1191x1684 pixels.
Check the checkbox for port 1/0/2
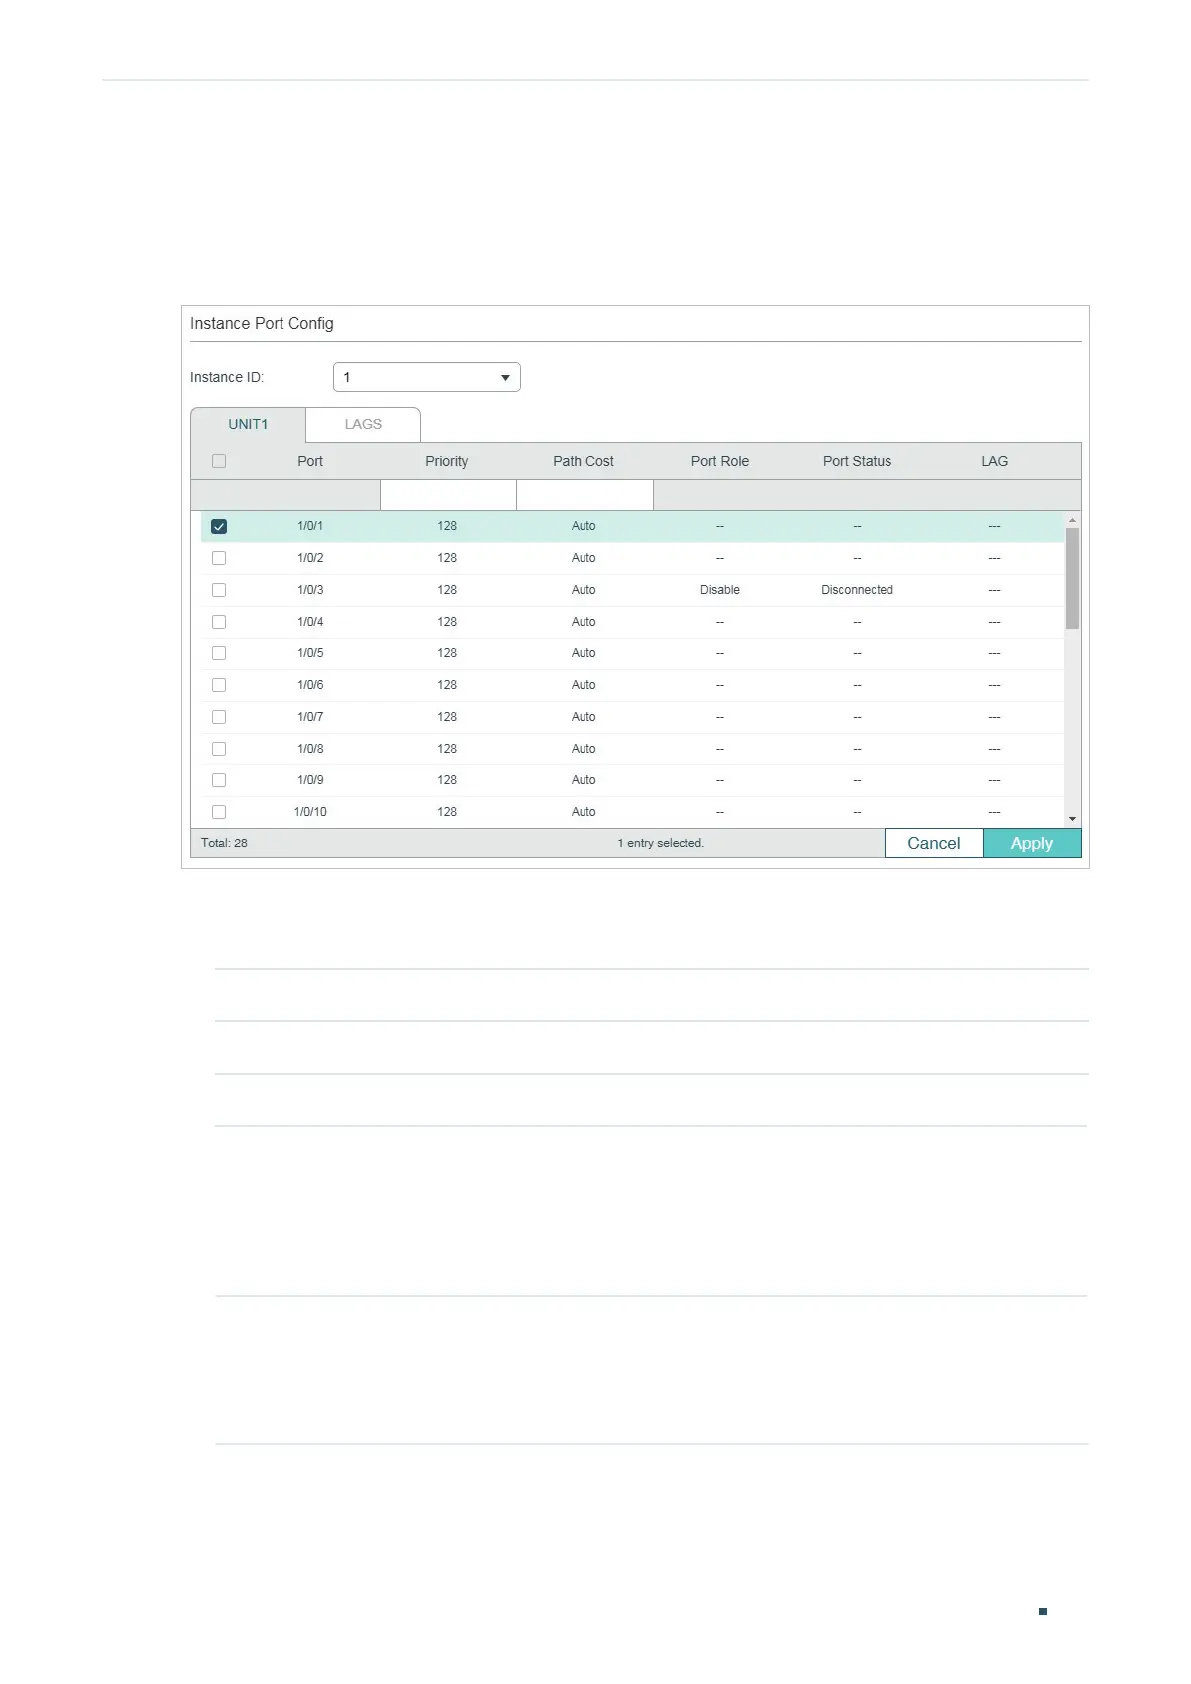coord(219,558)
